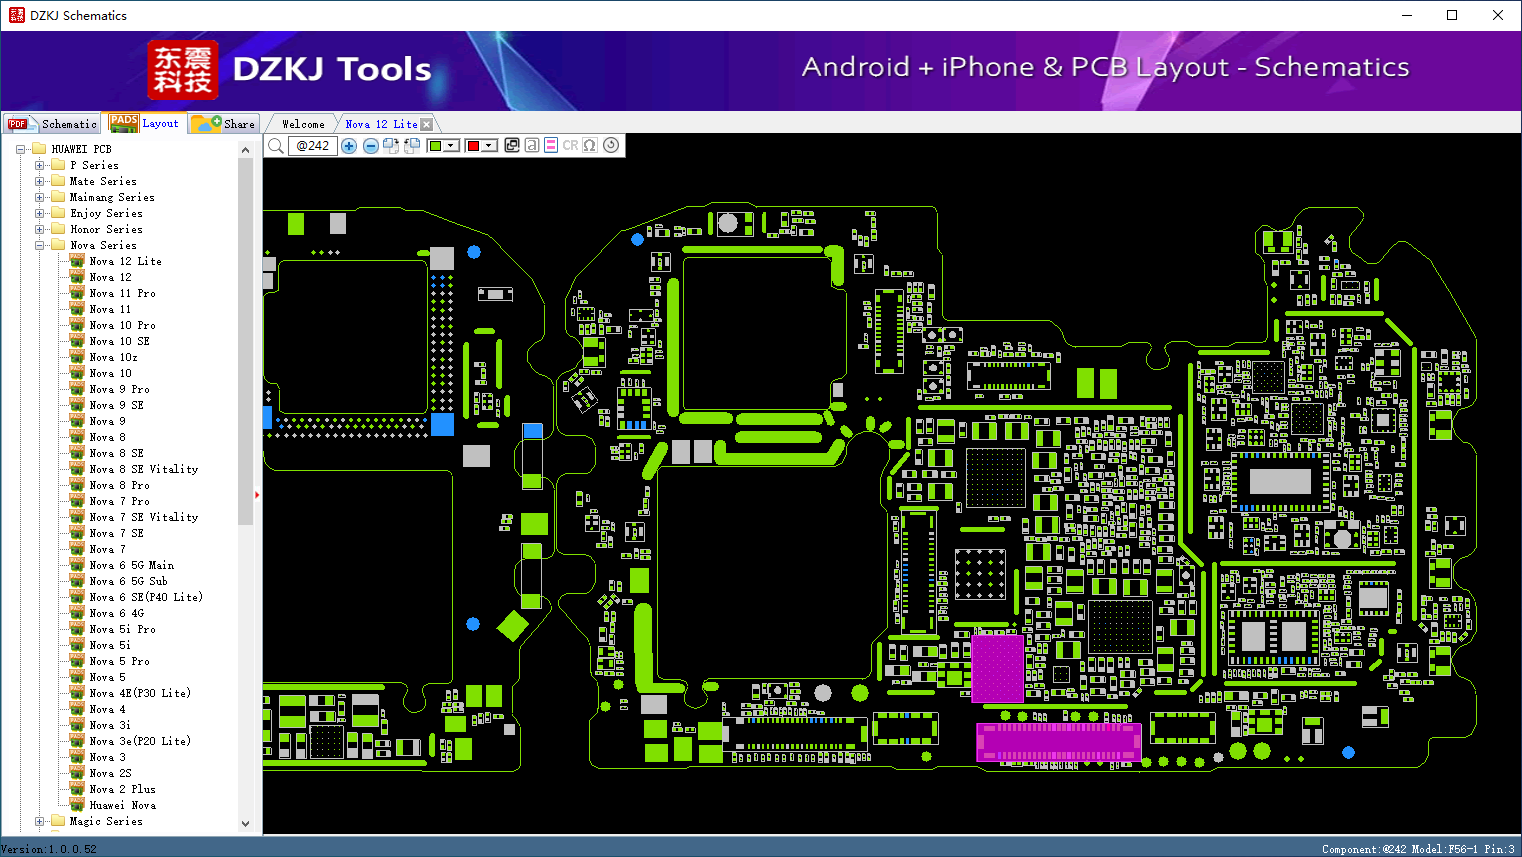Expand the Mate Series folder
Image resolution: width=1522 pixels, height=857 pixels.
(39, 181)
